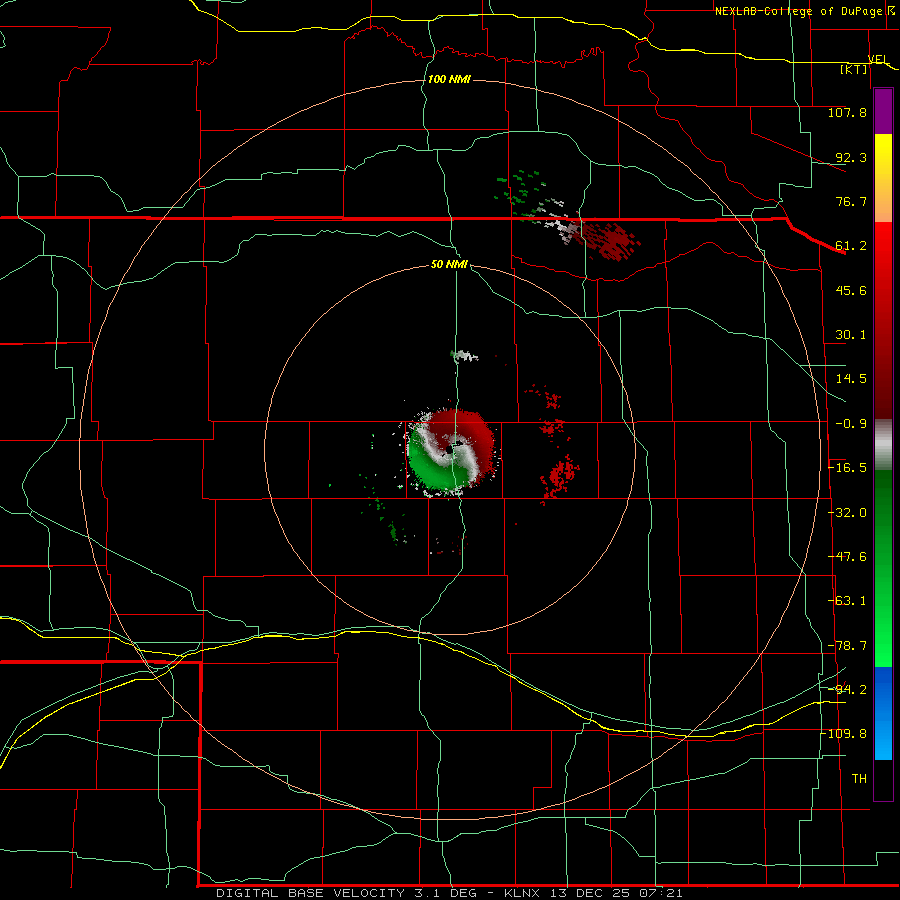
Task: Pick the blue segment of the velocity scale
Action: coord(883,713)
